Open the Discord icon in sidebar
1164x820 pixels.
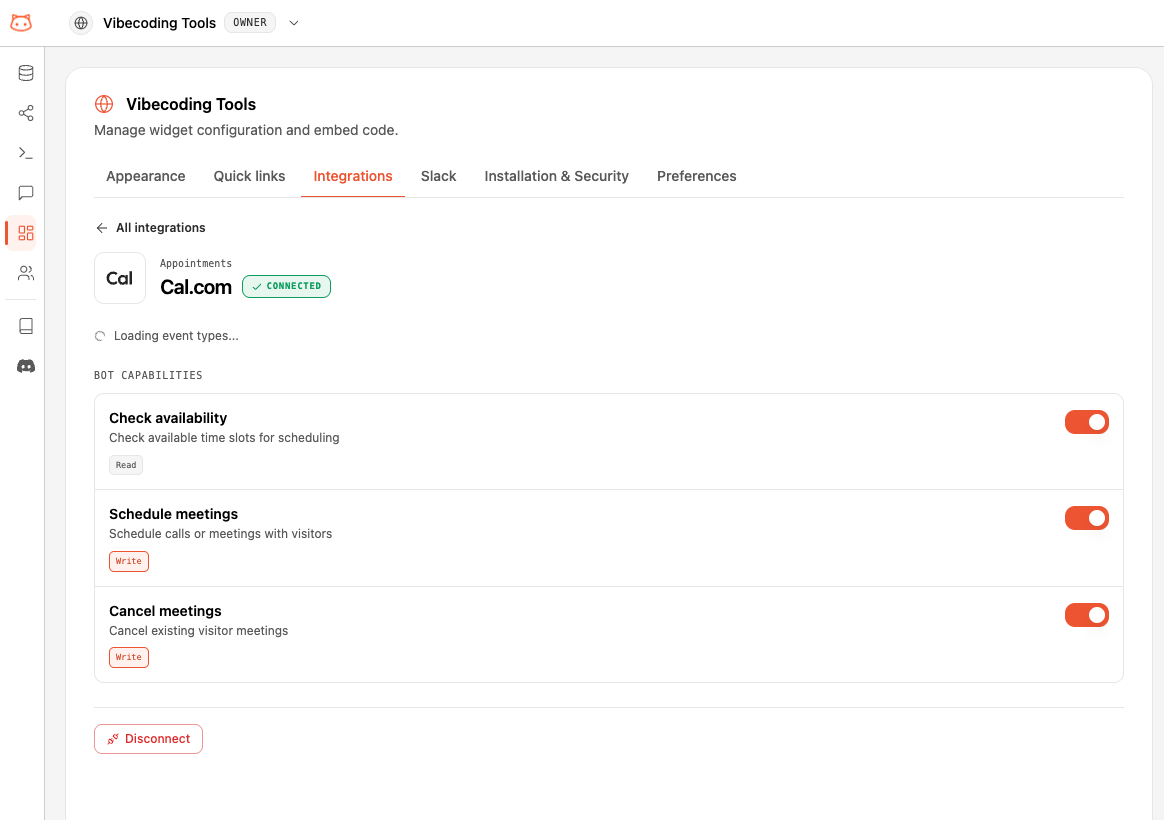pos(26,366)
